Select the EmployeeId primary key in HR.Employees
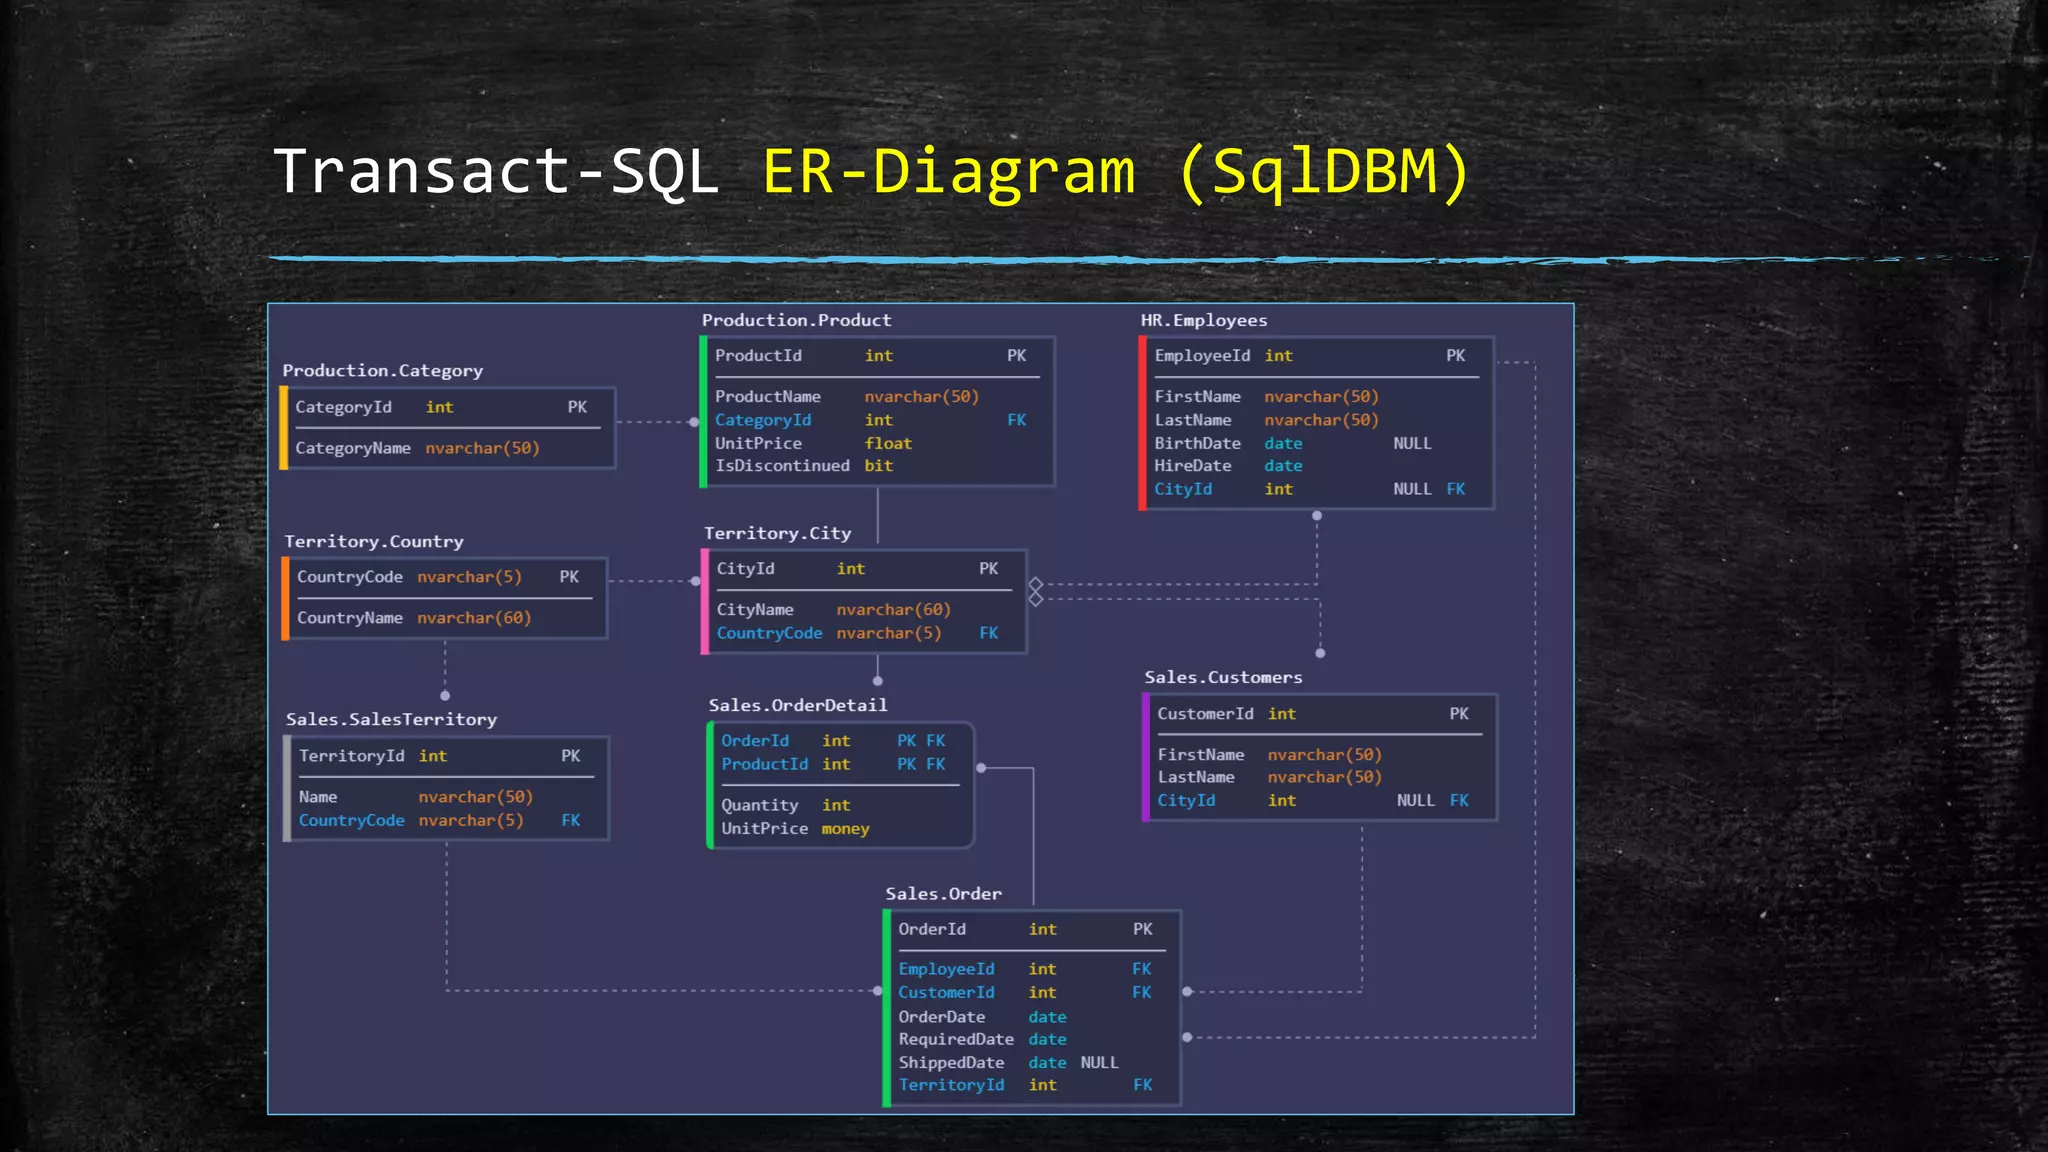 pos(1316,356)
